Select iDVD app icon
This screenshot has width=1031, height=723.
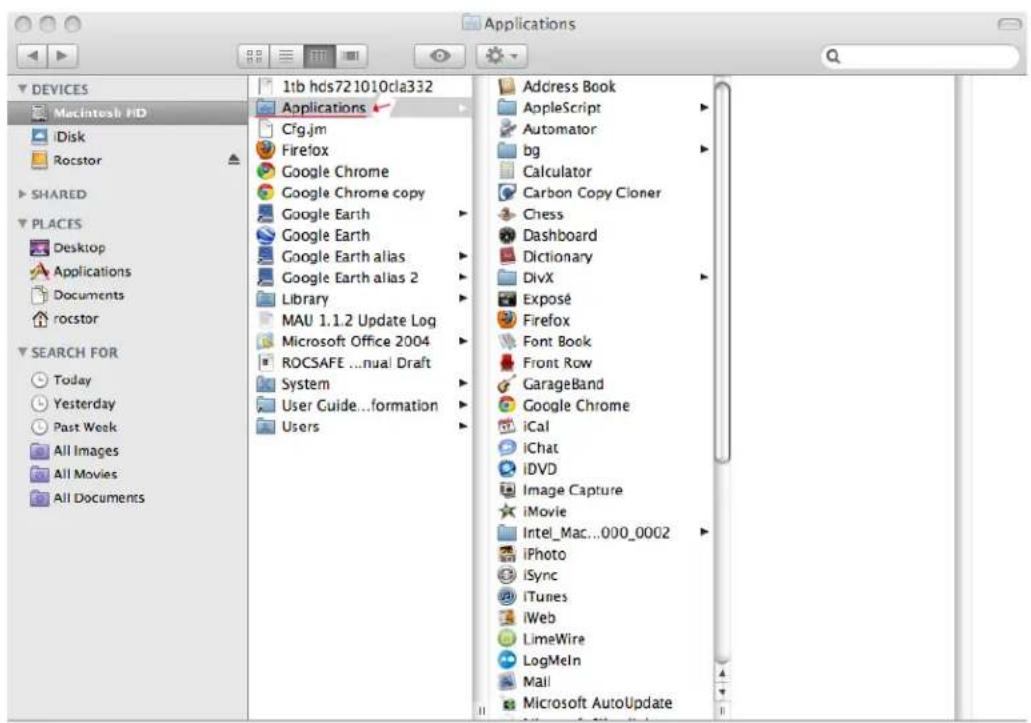tap(506, 469)
